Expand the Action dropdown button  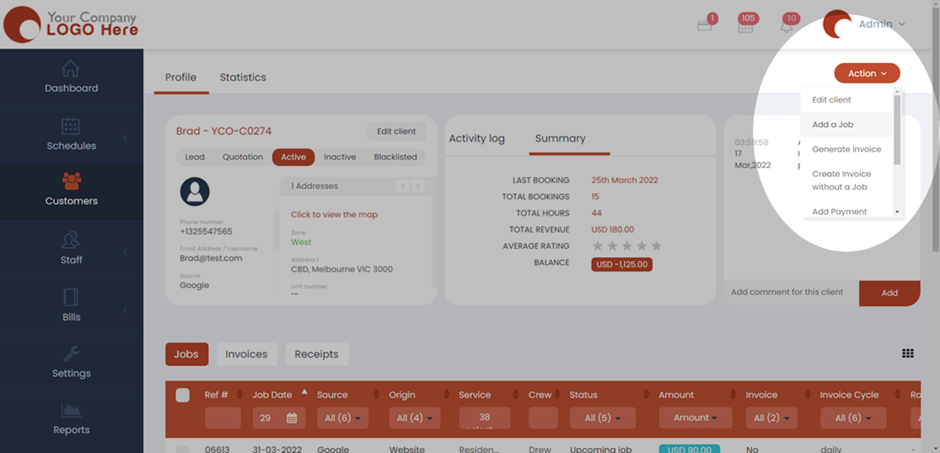(866, 73)
